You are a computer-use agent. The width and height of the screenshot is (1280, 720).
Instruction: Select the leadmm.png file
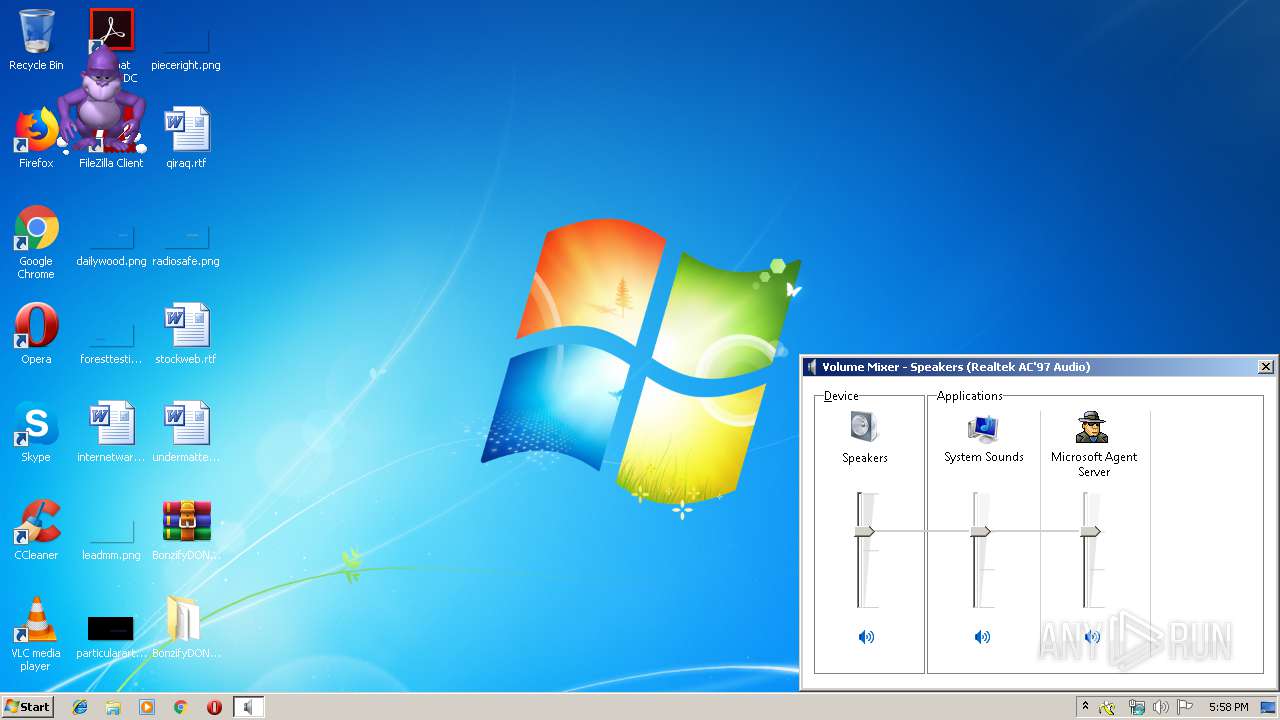click(x=112, y=538)
